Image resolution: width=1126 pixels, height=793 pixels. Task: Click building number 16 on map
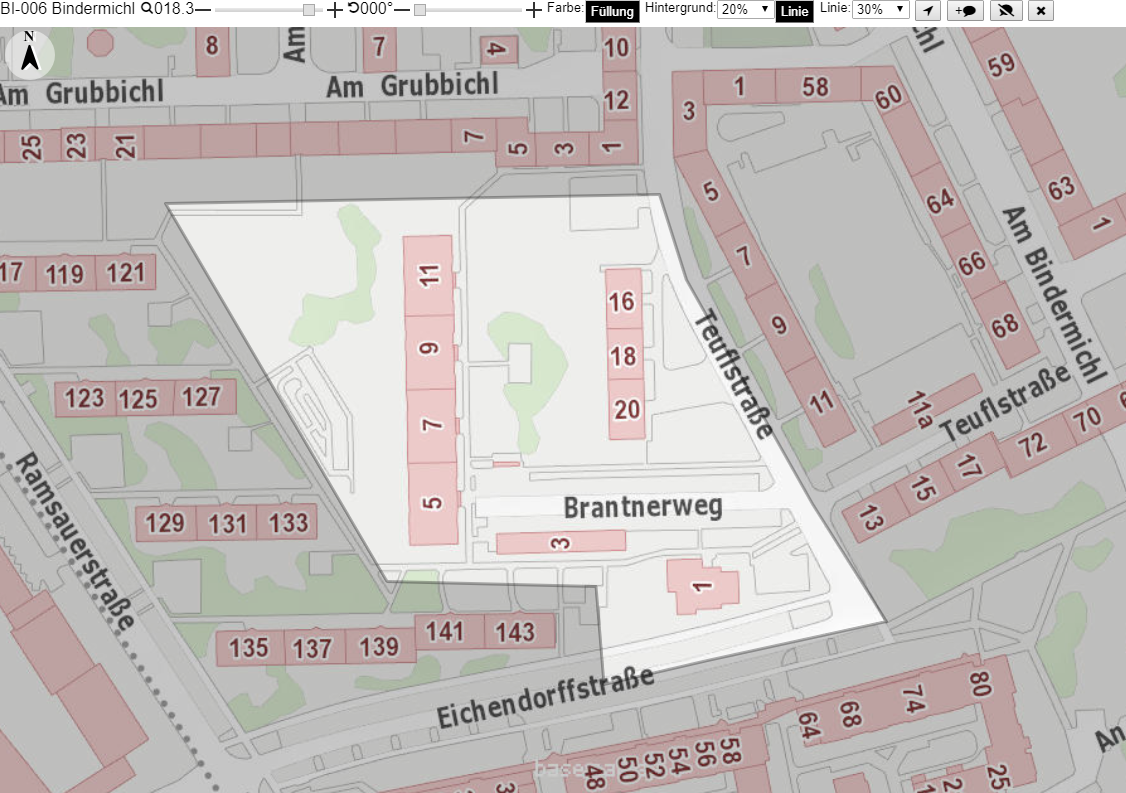tap(623, 301)
